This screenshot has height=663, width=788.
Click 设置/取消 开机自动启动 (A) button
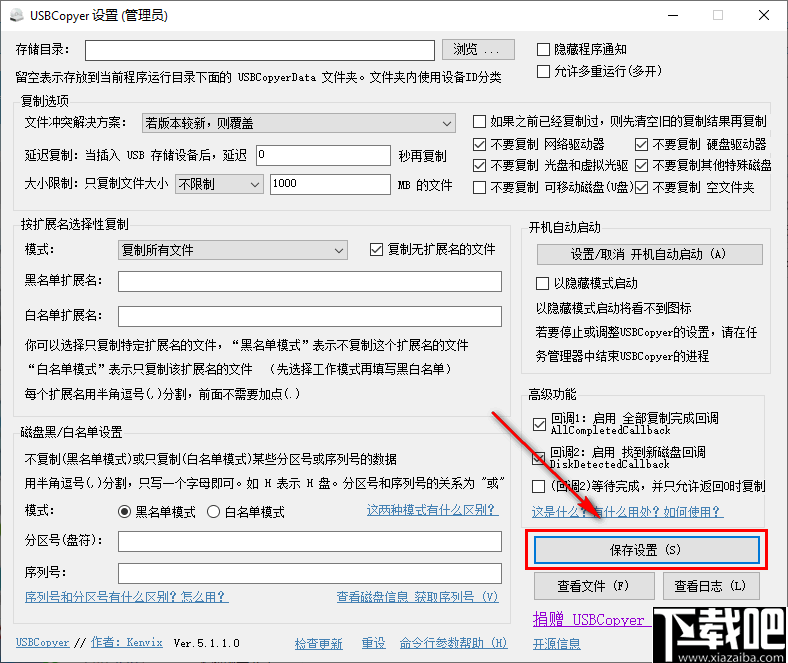649,254
